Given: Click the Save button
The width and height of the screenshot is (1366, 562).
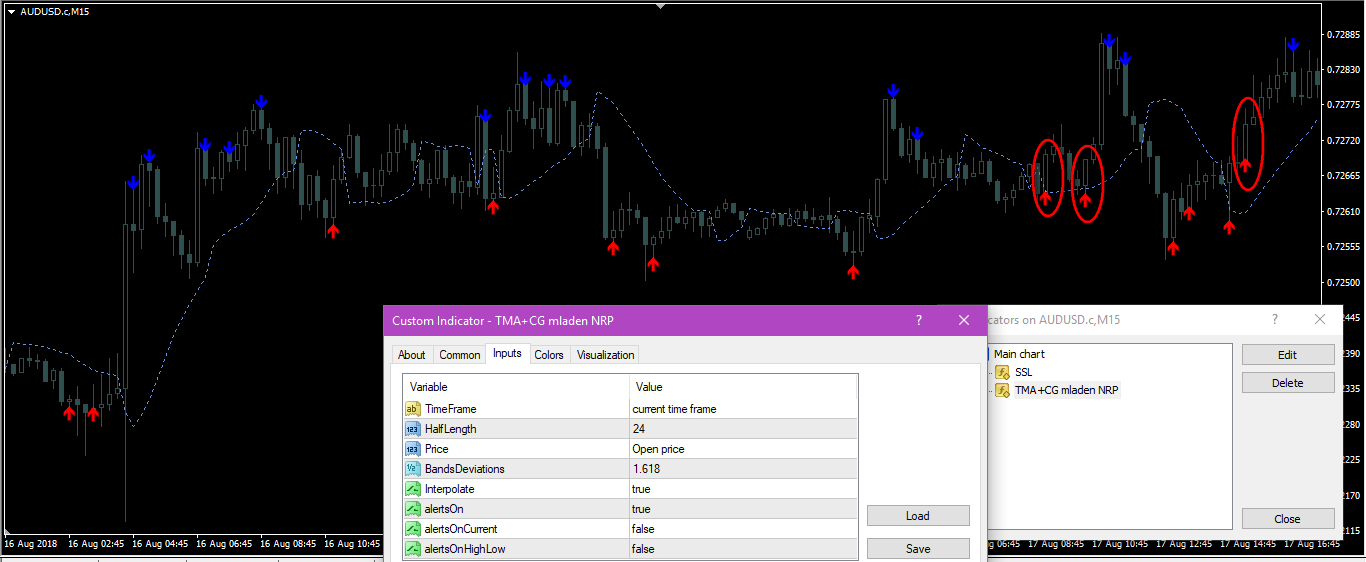Looking at the screenshot, I should [918, 548].
